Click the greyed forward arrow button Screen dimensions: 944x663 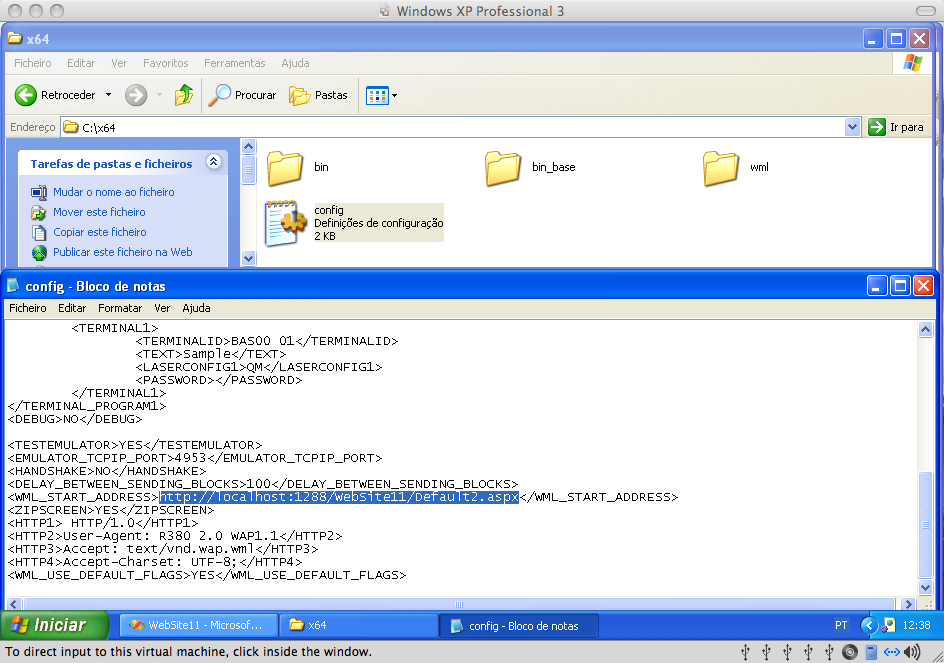(136, 95)
